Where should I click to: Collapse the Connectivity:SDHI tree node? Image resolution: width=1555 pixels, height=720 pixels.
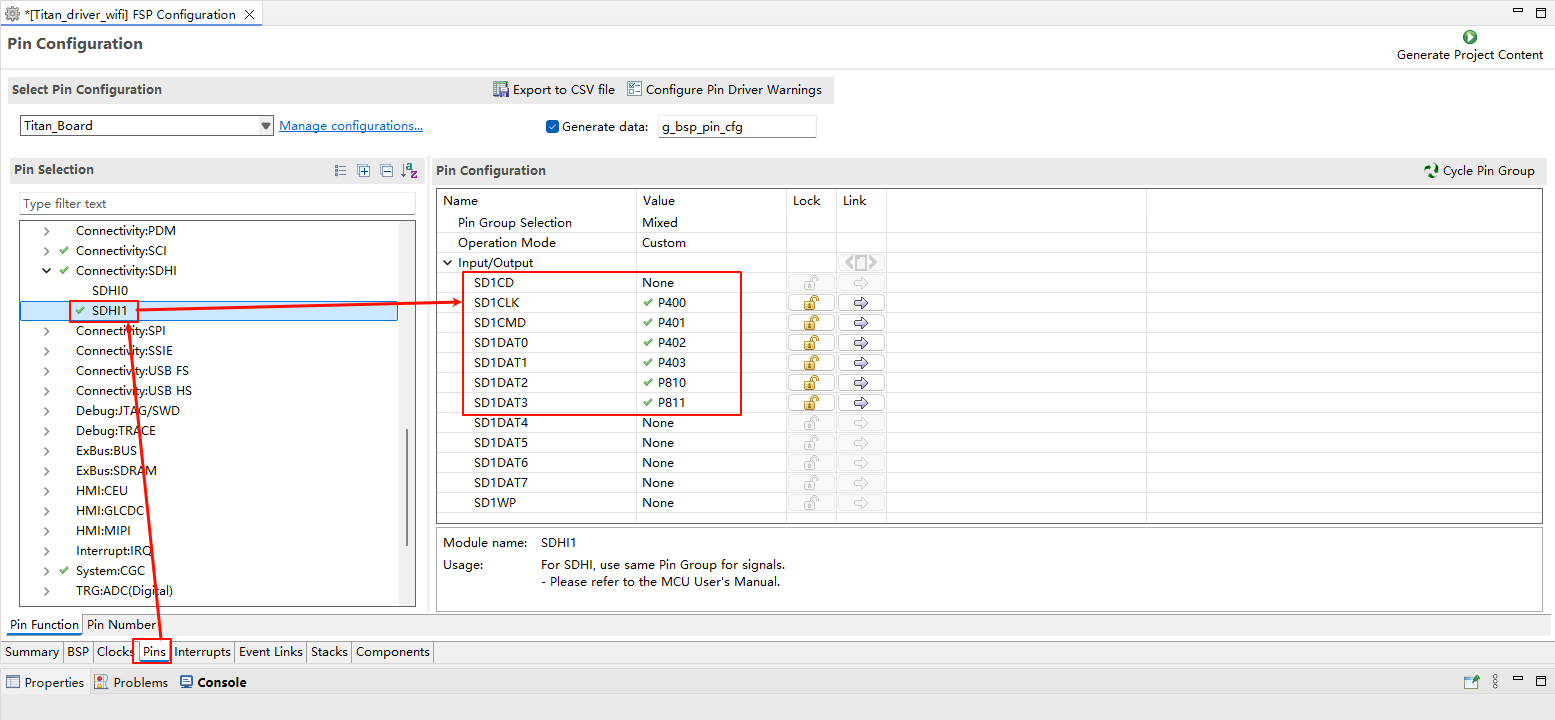[x=46, y=271]
